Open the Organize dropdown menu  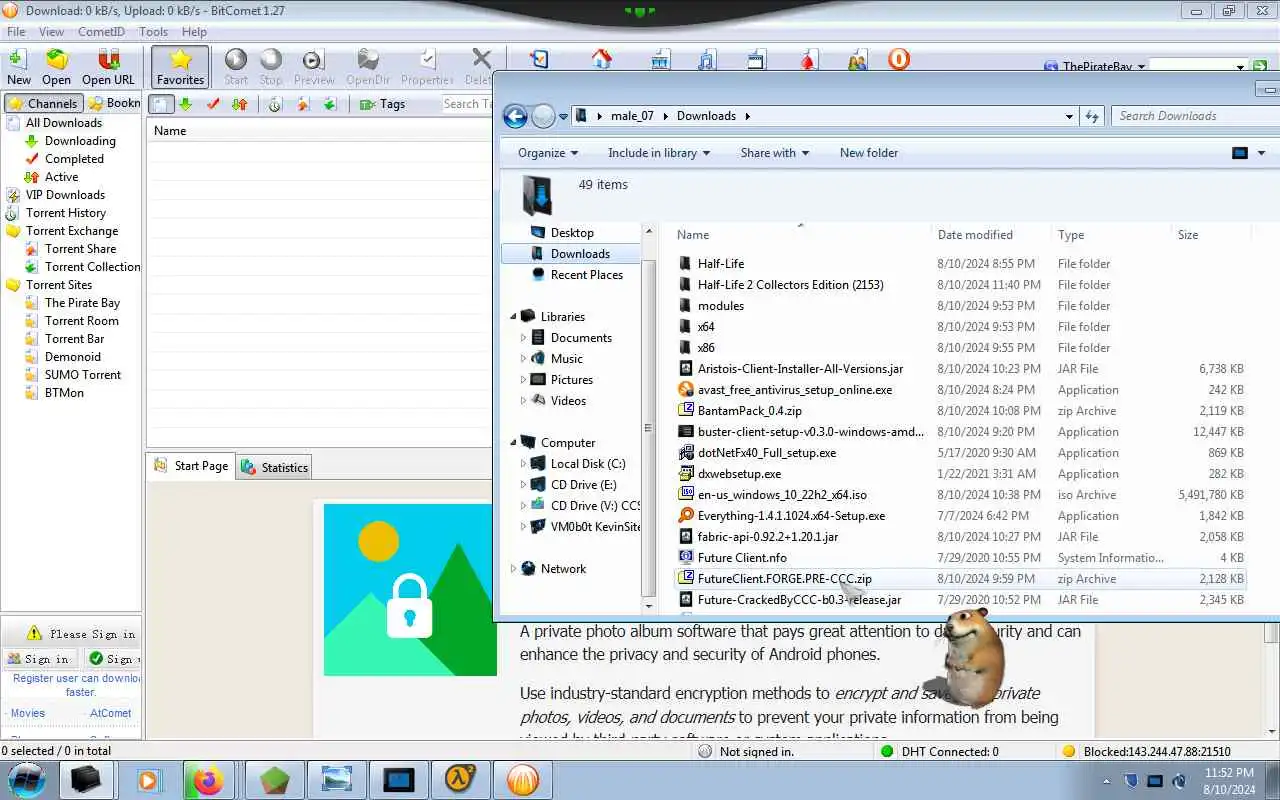(x=548, y=153)
